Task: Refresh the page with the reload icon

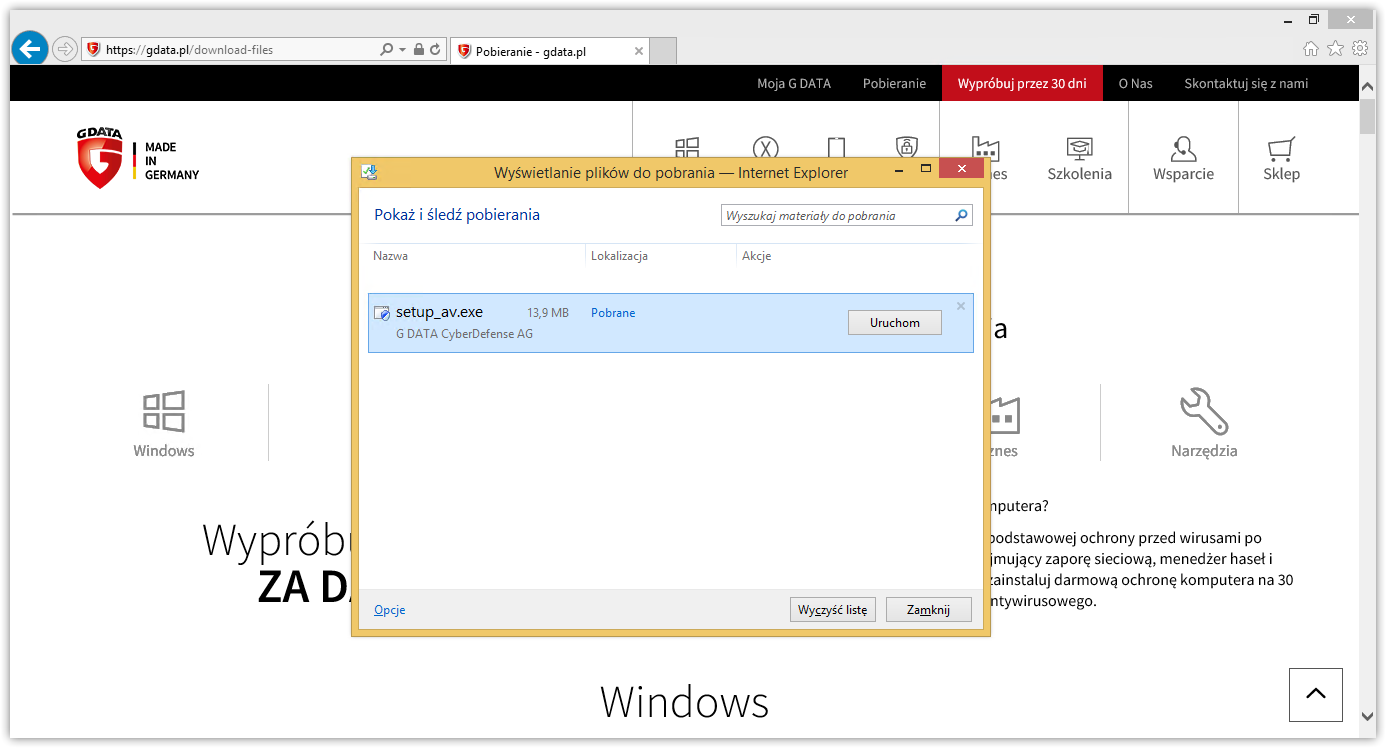Action: [436, 49]
